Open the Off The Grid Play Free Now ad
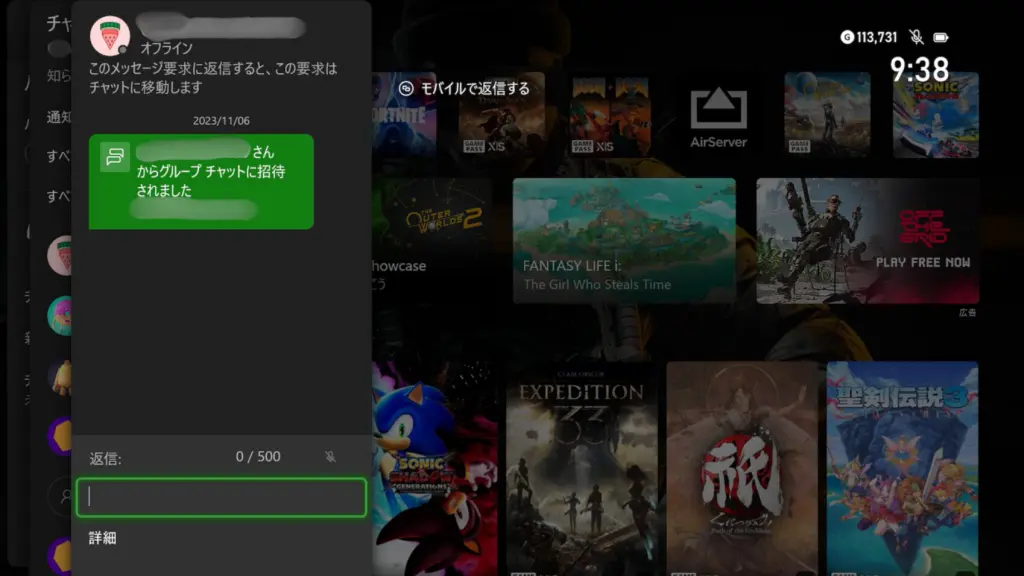 [x=867, y=241]
